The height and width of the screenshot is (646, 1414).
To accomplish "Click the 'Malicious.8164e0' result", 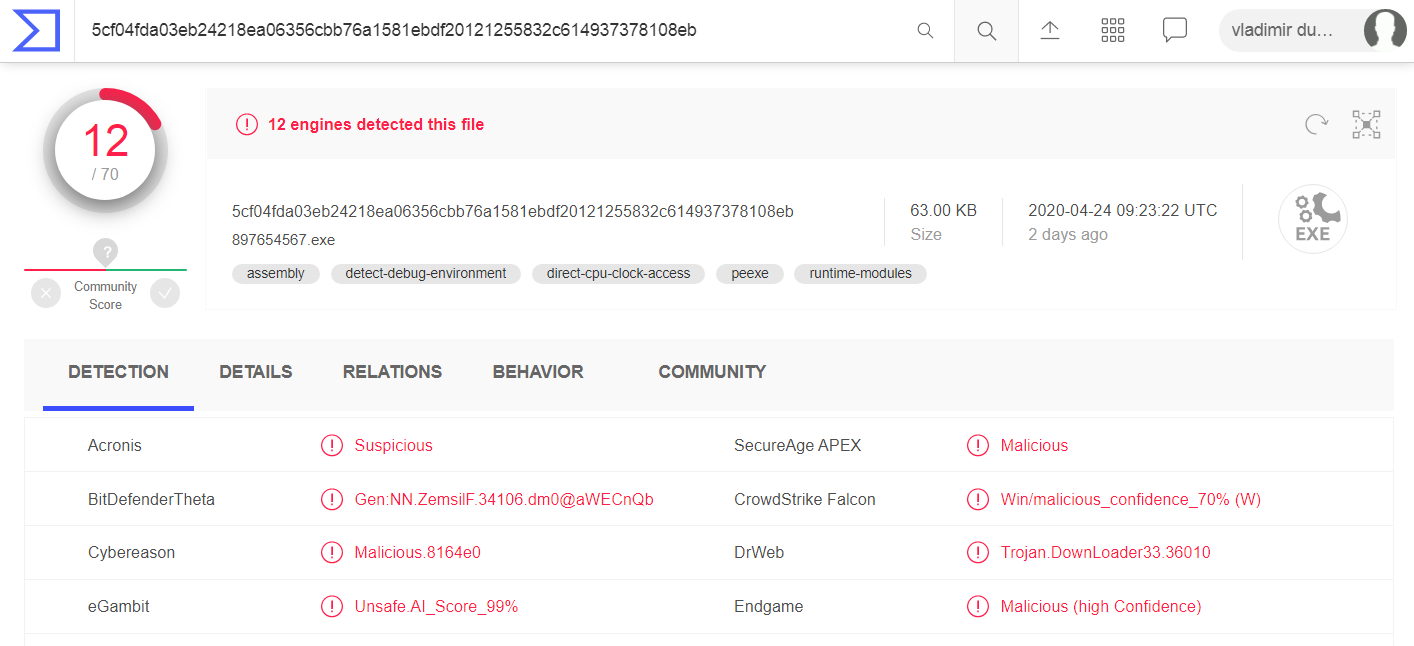I will pyautogui.click(x=418, y=552).
